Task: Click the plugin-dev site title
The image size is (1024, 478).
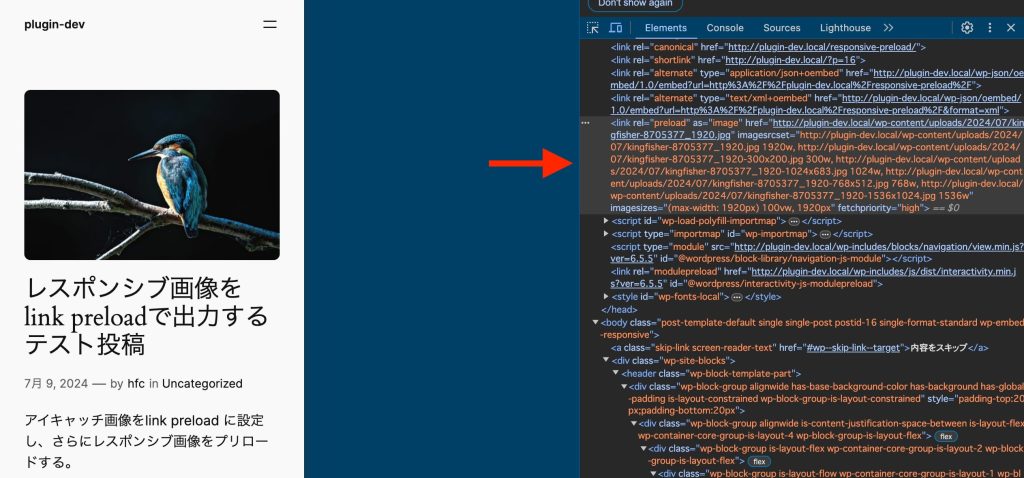Action: 54,25
